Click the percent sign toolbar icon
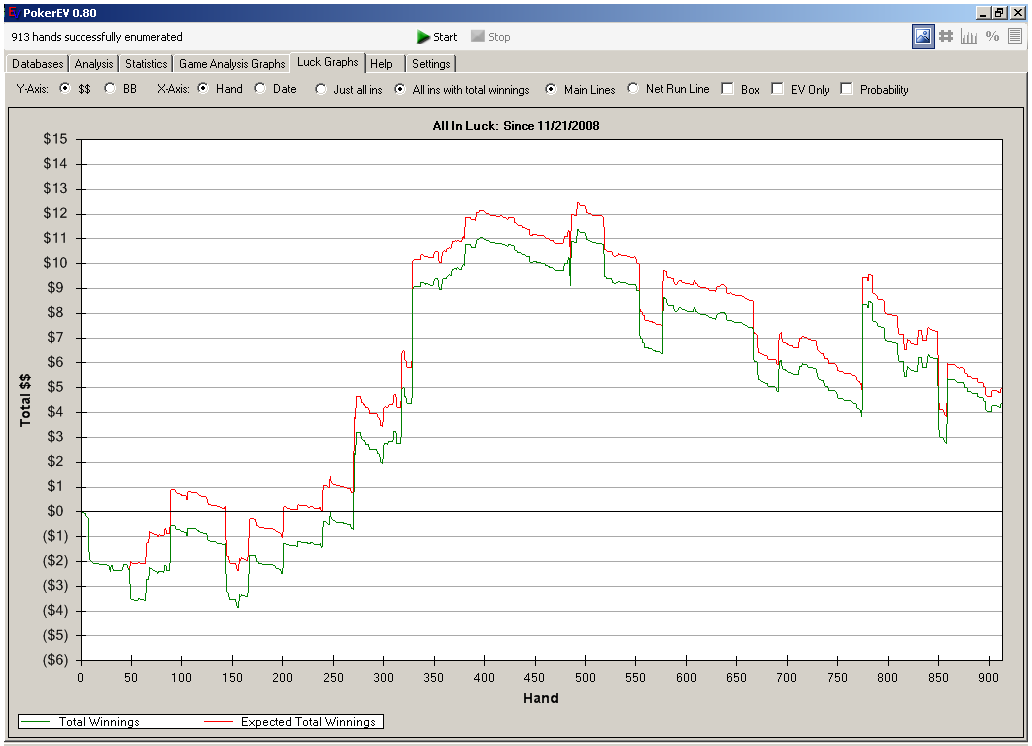 point(992,36)
